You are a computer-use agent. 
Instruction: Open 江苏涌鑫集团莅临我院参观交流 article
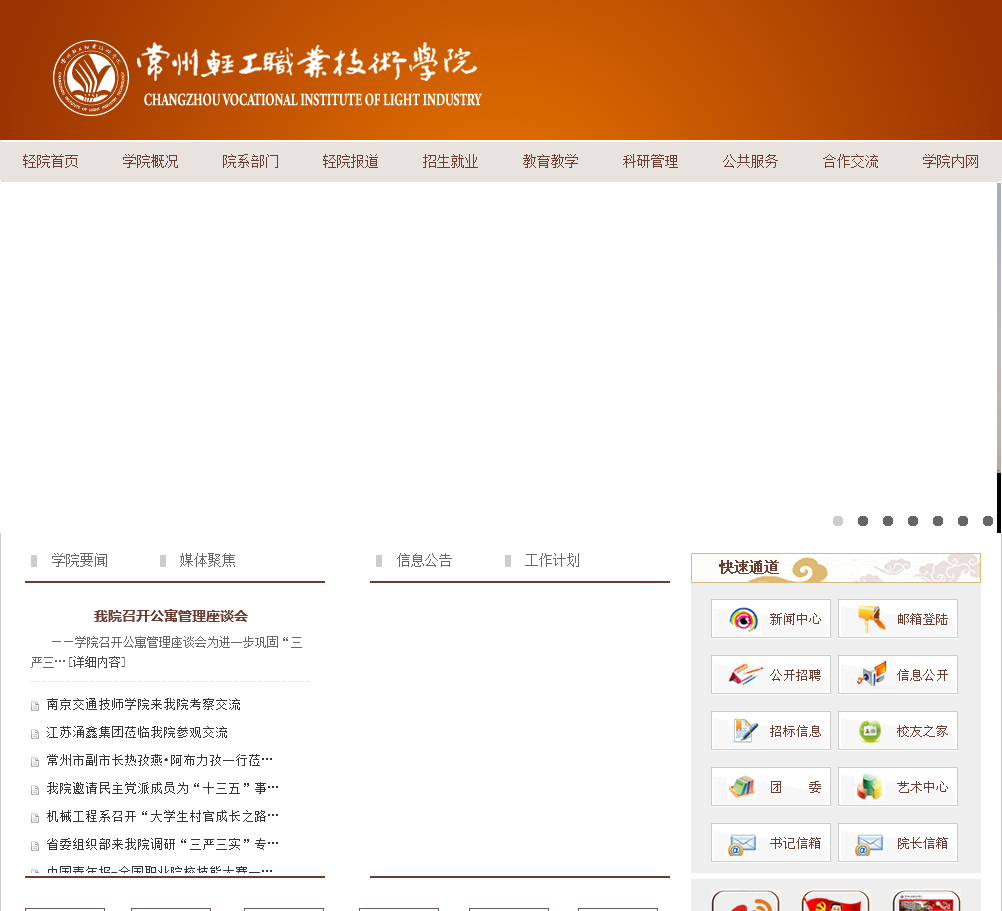(x=137, y=732)
